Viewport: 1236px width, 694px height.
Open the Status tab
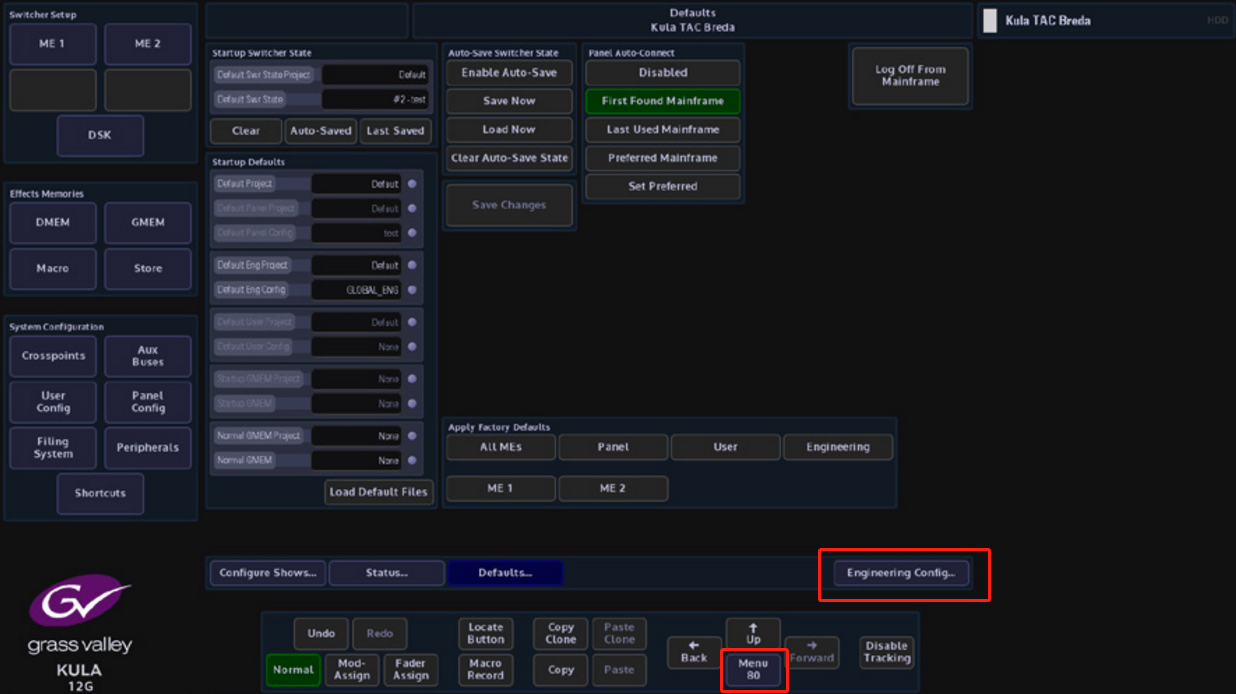(386, 573)
